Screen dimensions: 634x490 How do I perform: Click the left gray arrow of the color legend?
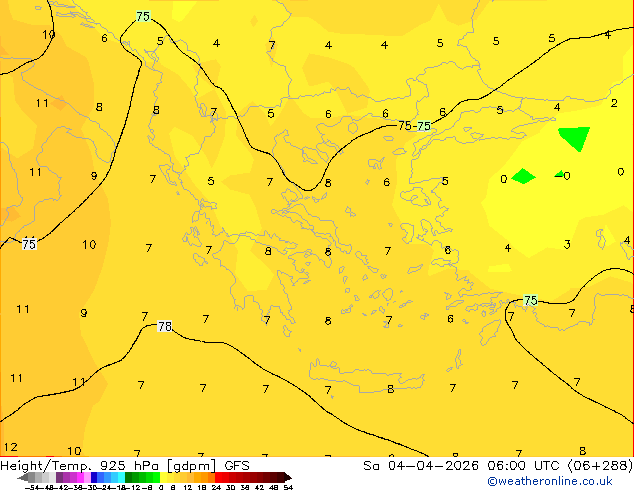point(23,478)
